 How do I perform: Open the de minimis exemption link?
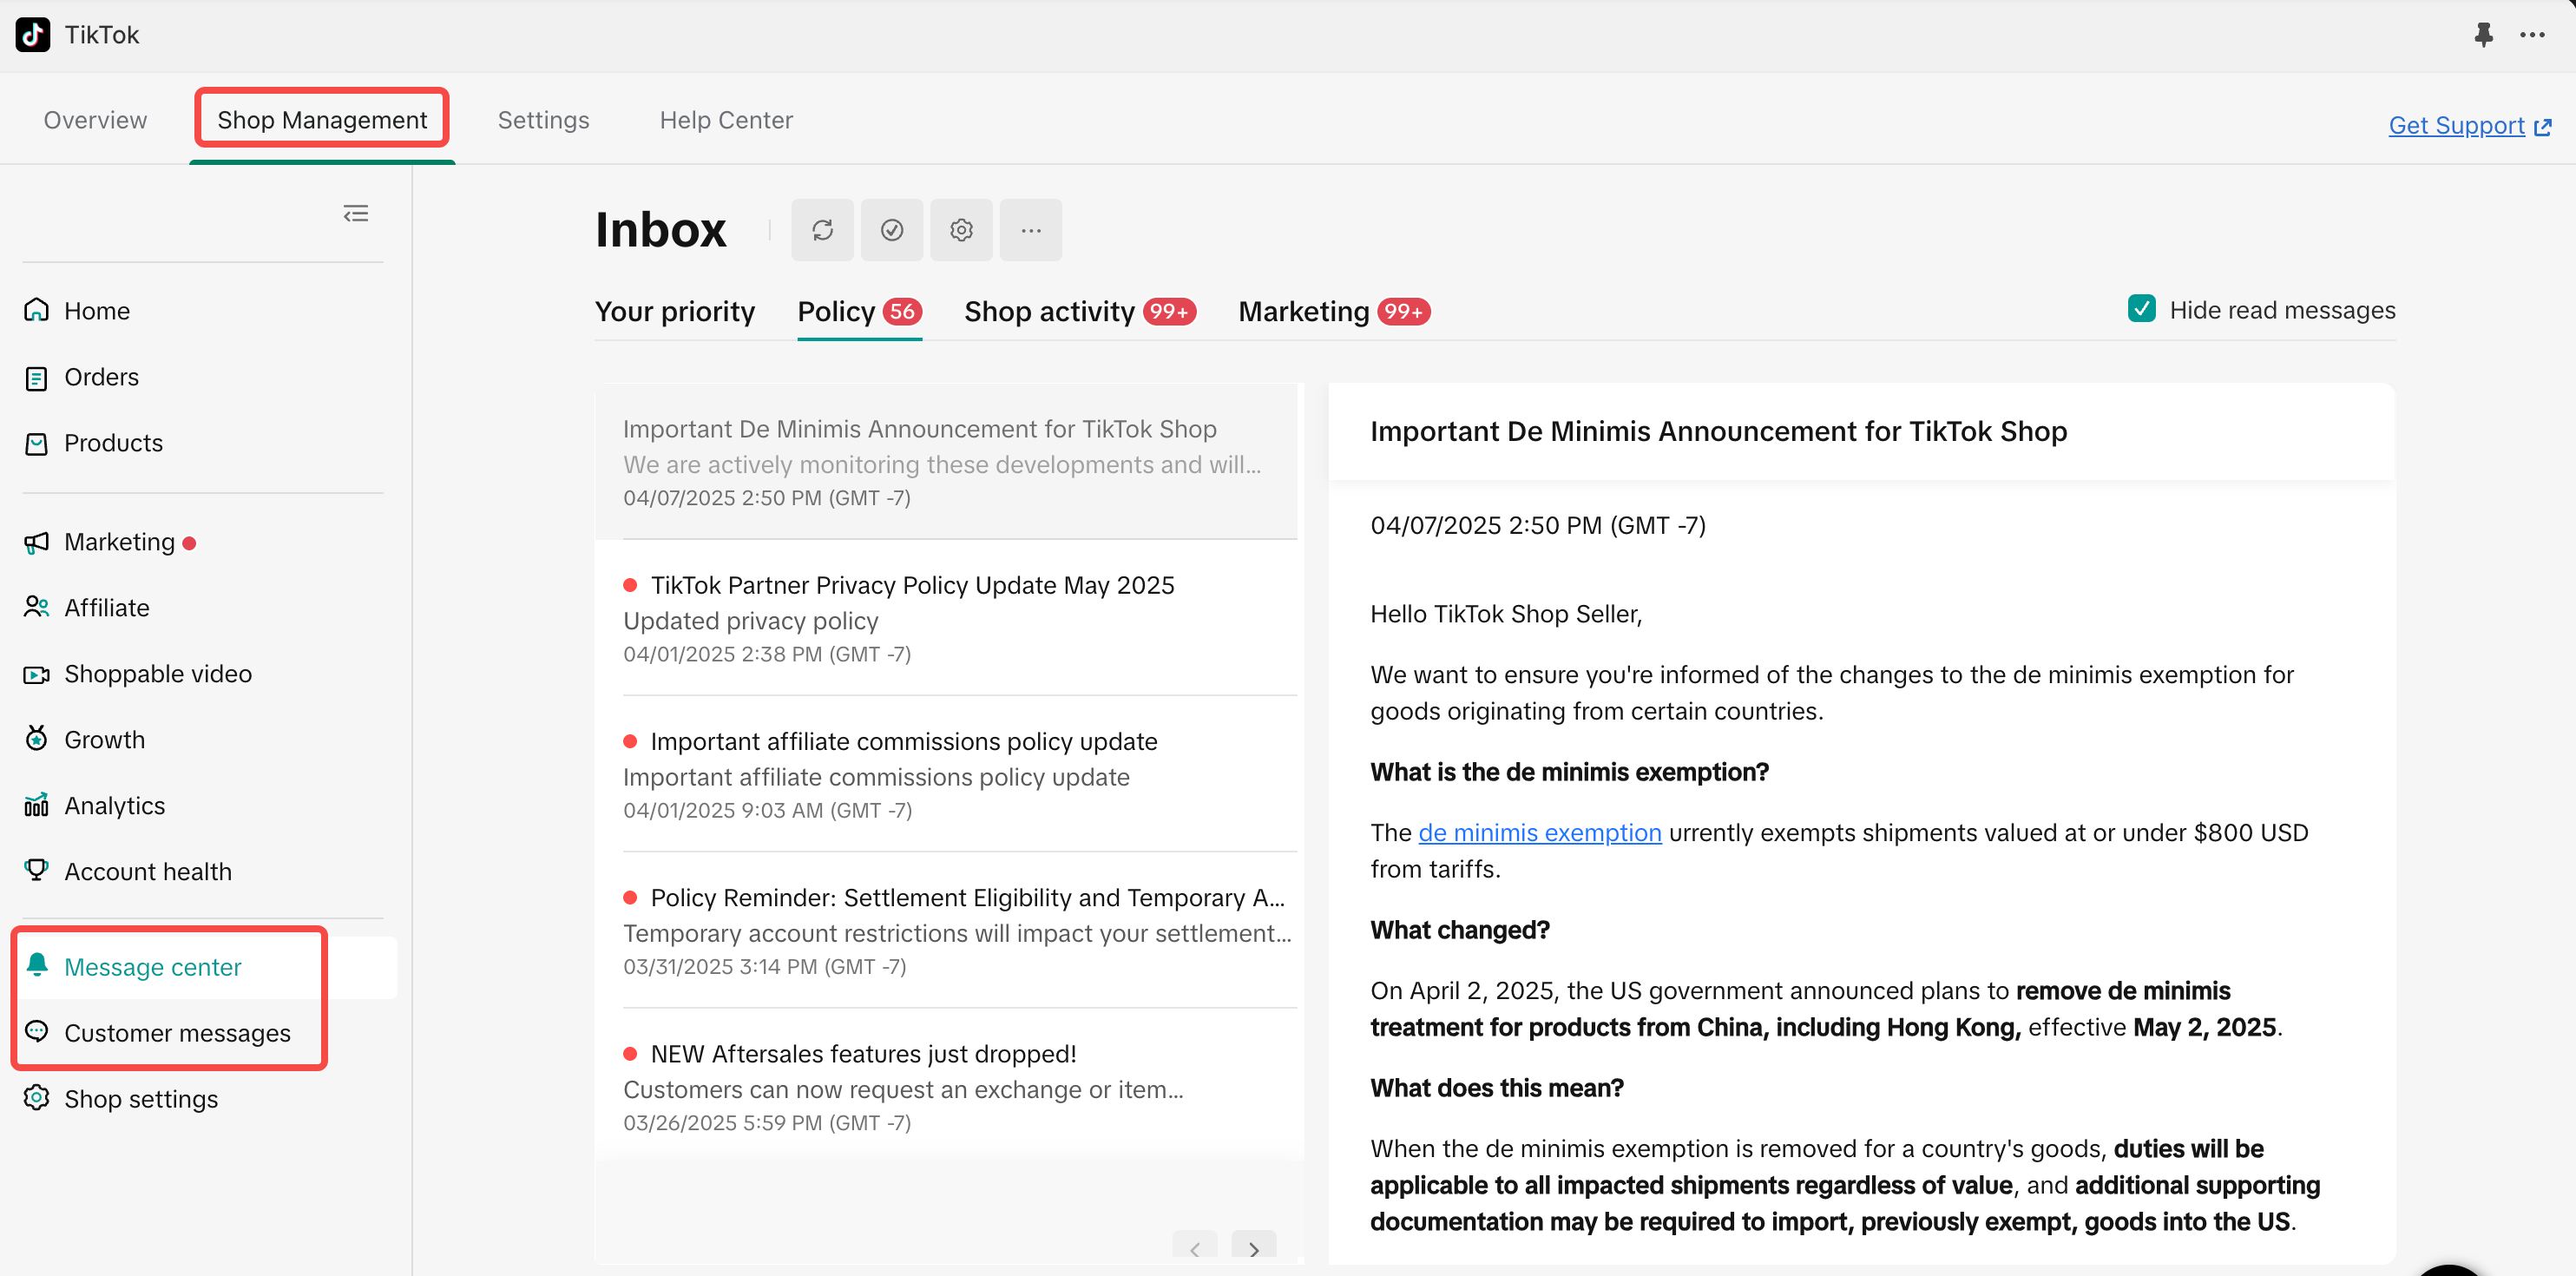[1539, 832]
